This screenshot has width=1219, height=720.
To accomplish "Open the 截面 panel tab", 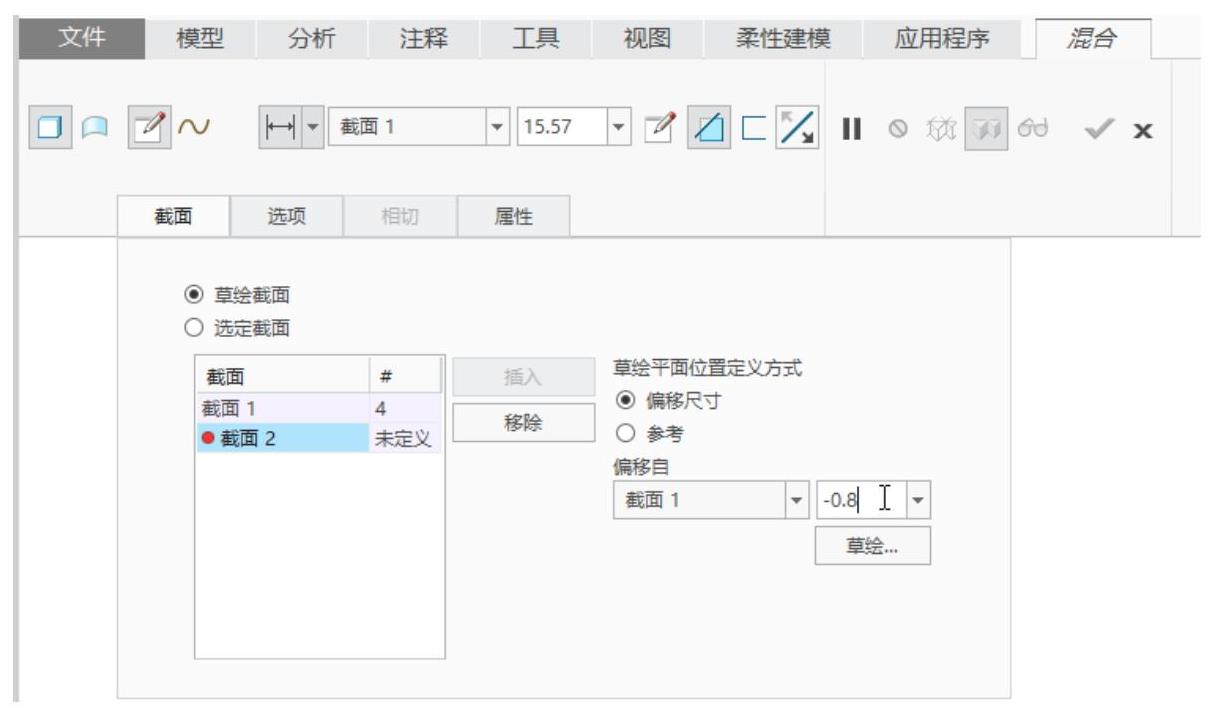I will pyautogui.click(x=175, y=218).
